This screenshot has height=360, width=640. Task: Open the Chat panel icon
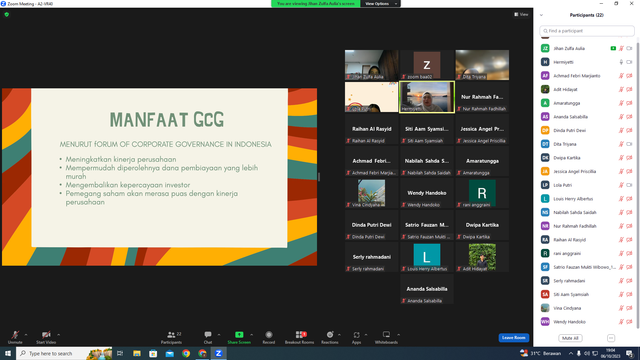208,335
